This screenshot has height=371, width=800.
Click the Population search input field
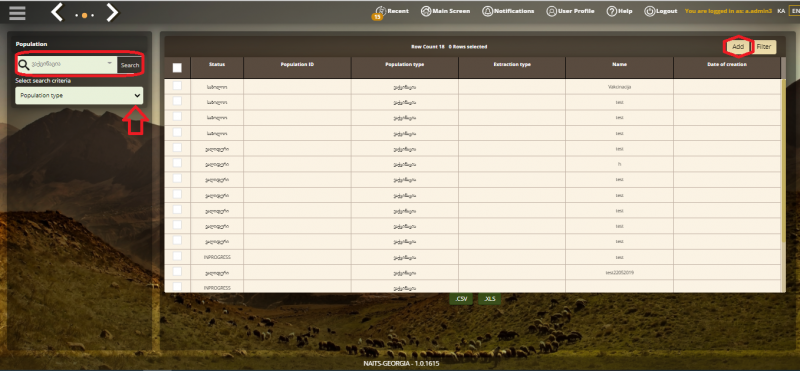point(67,64)
